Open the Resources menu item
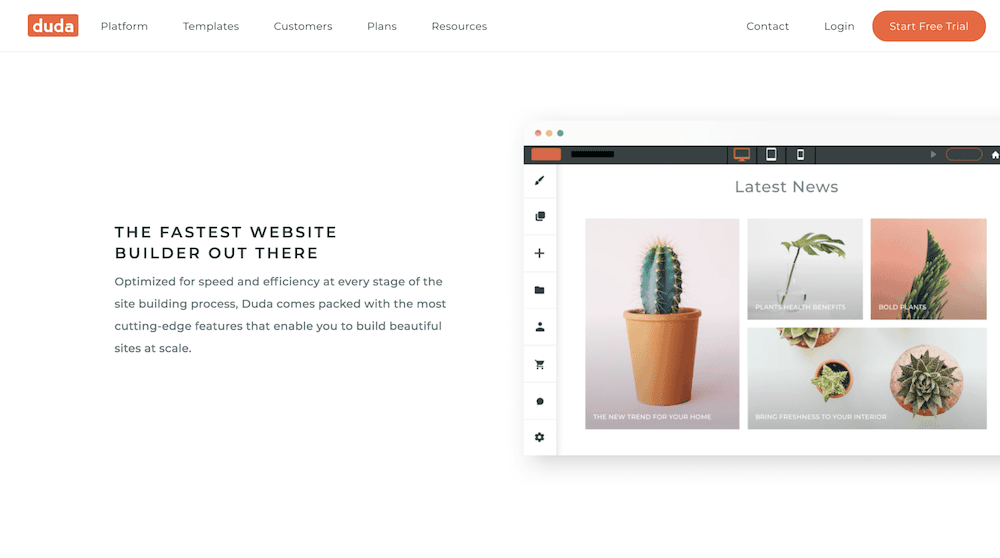Image resolution: width=1000 pixels, height=558 pixels. [459, 26]
